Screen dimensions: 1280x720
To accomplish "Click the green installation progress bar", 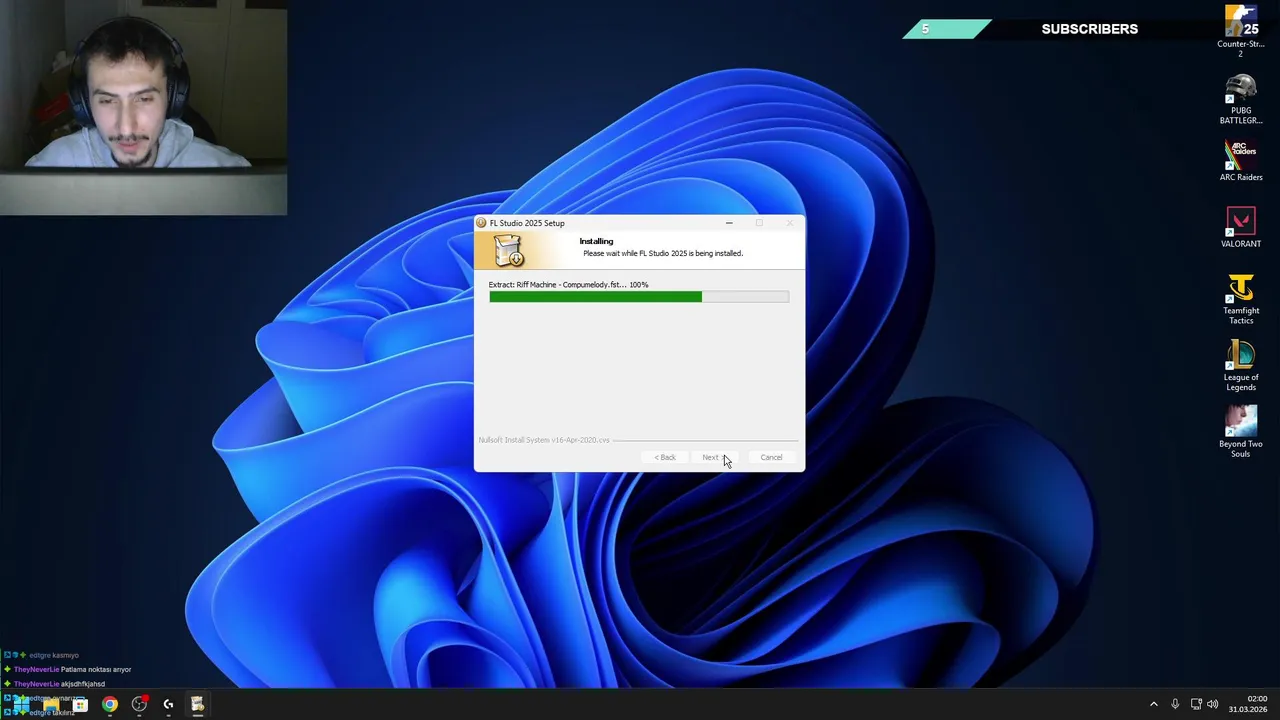I will pos(639,297).
